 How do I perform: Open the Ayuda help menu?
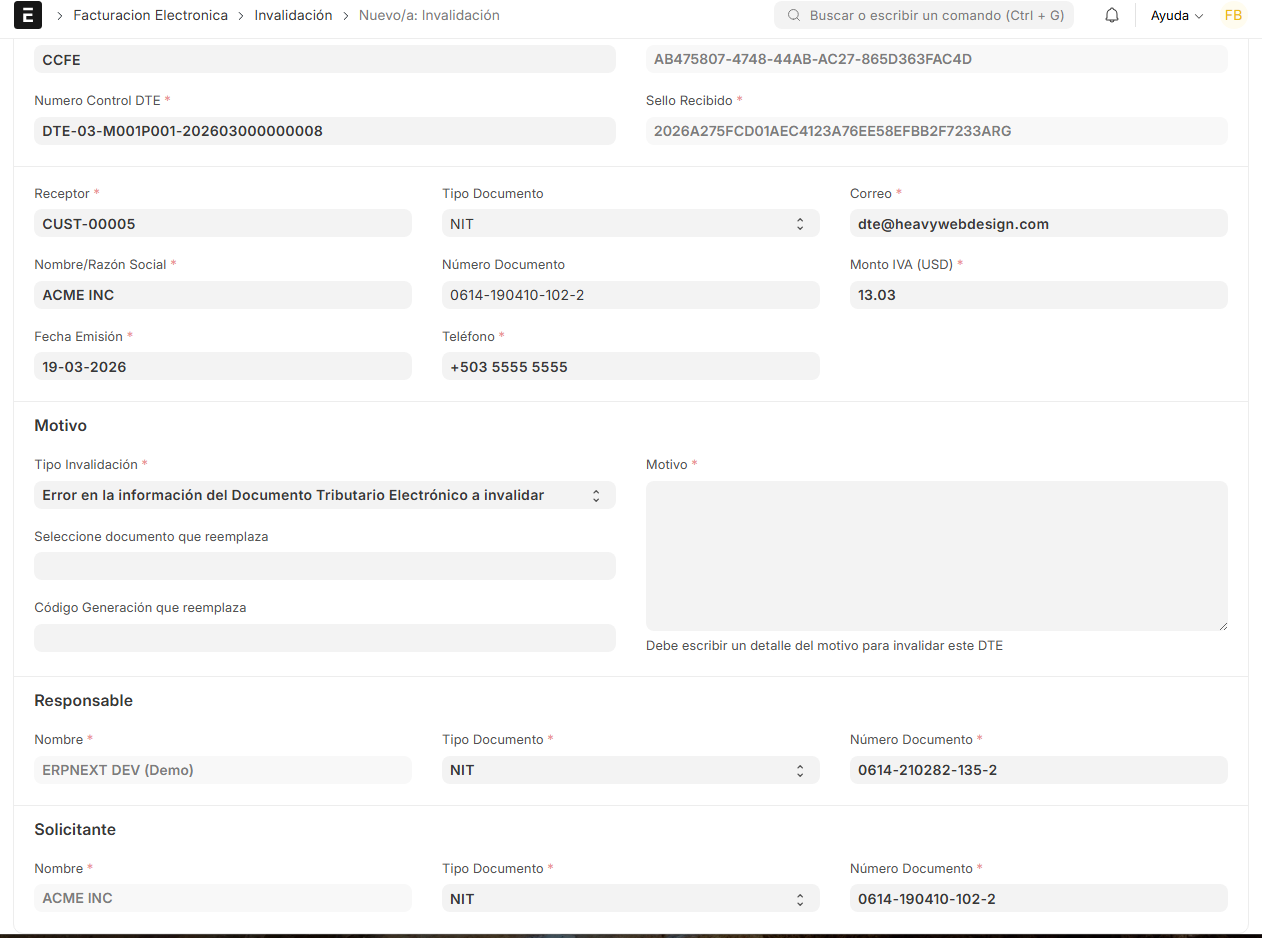click(x=1176, y=16)
